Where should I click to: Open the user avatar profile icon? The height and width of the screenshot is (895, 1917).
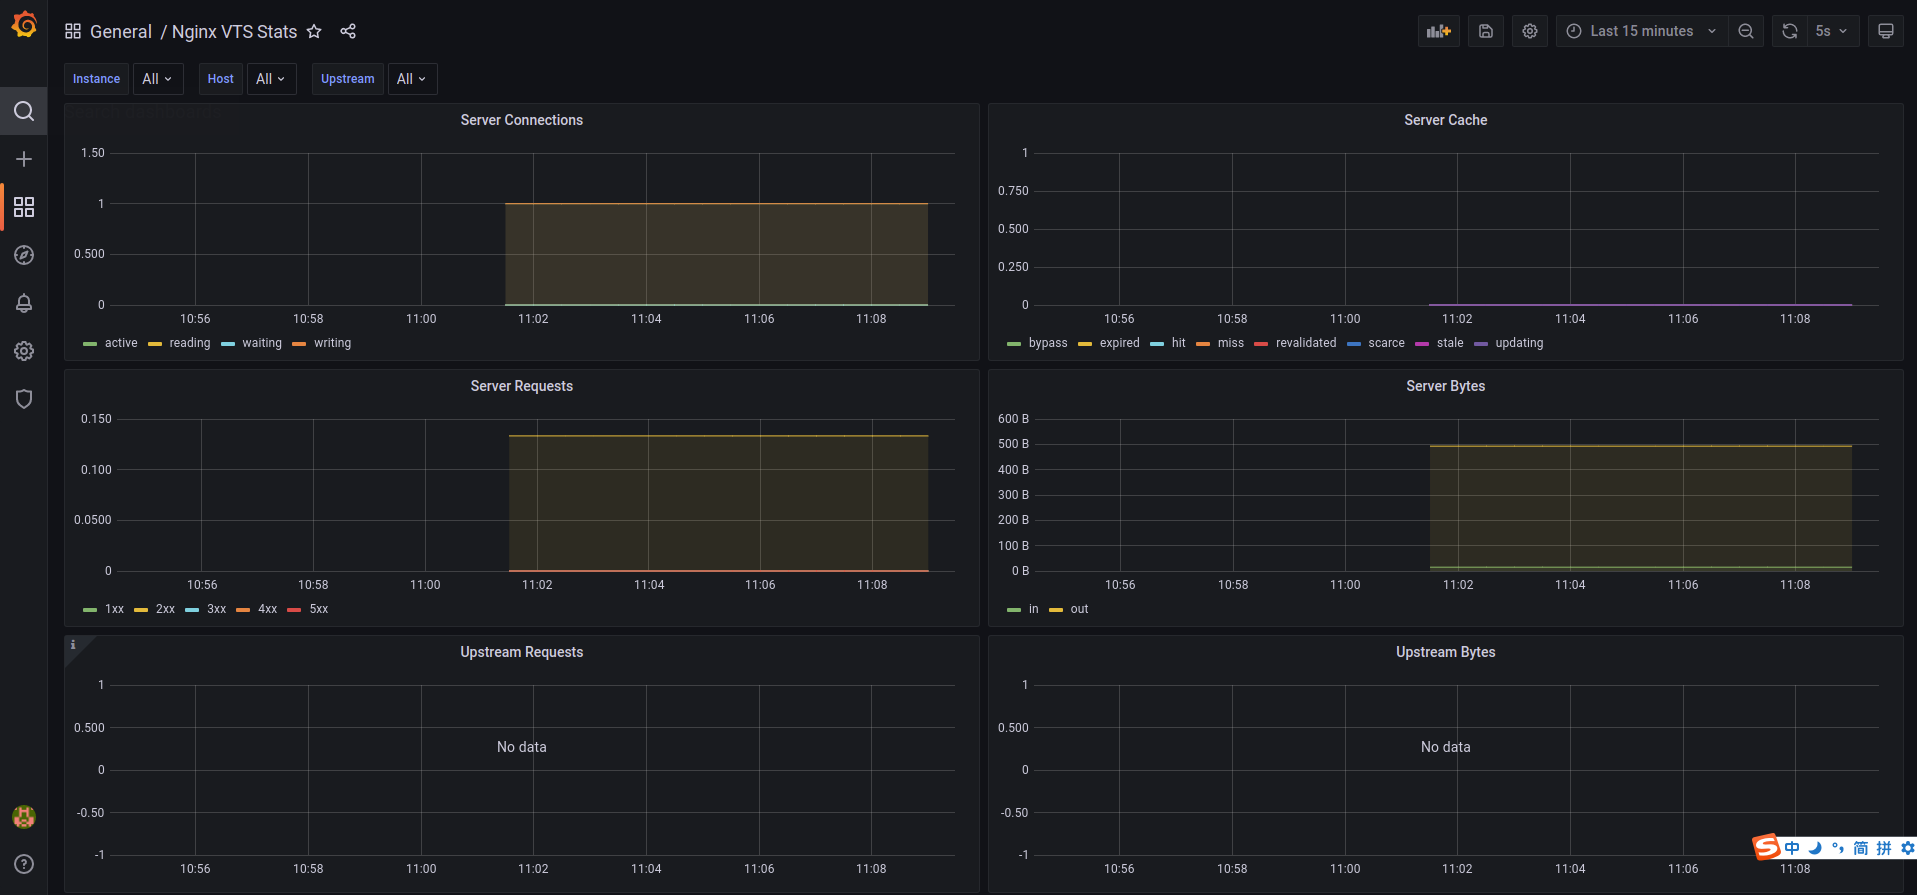click(x=24, y=817)
